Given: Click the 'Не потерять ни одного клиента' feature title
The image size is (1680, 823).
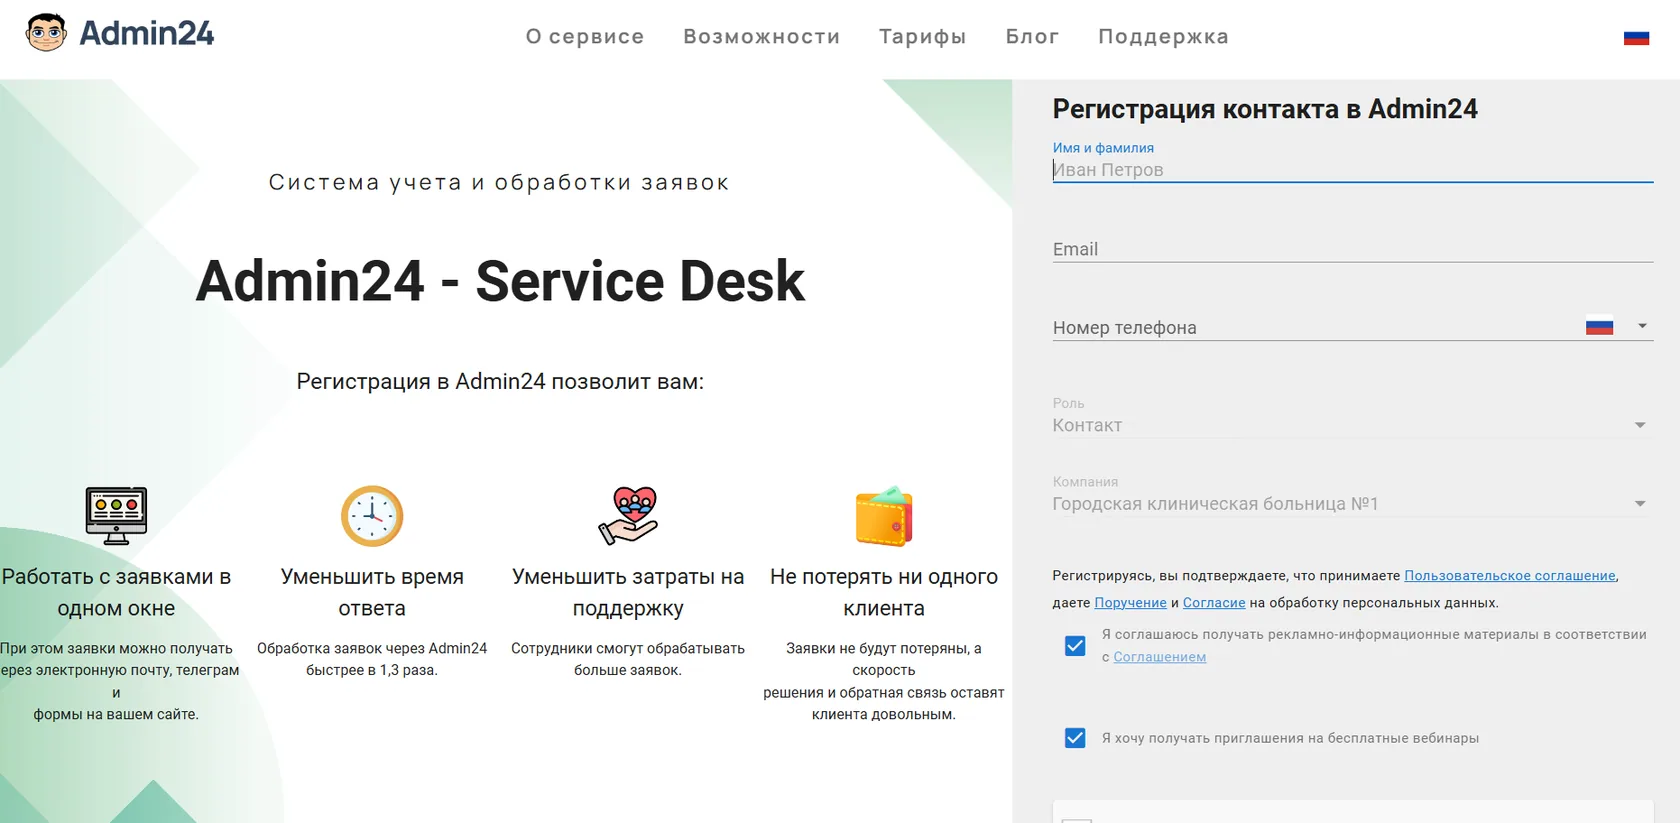Looking at the screenshot, I should click(884, 592).
